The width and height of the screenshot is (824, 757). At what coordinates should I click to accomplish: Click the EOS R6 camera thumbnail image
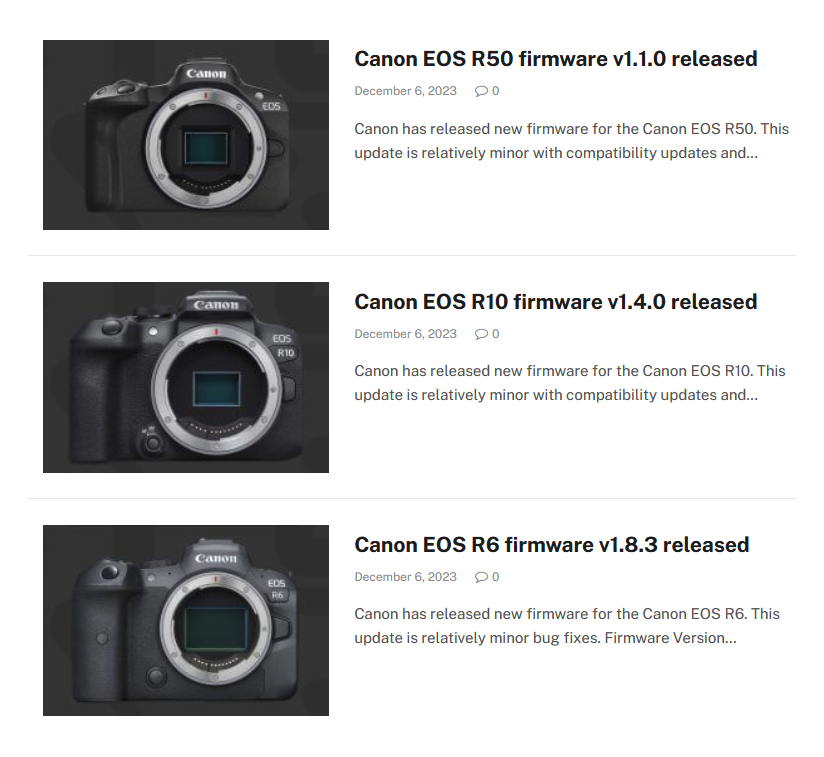[186, 620]
